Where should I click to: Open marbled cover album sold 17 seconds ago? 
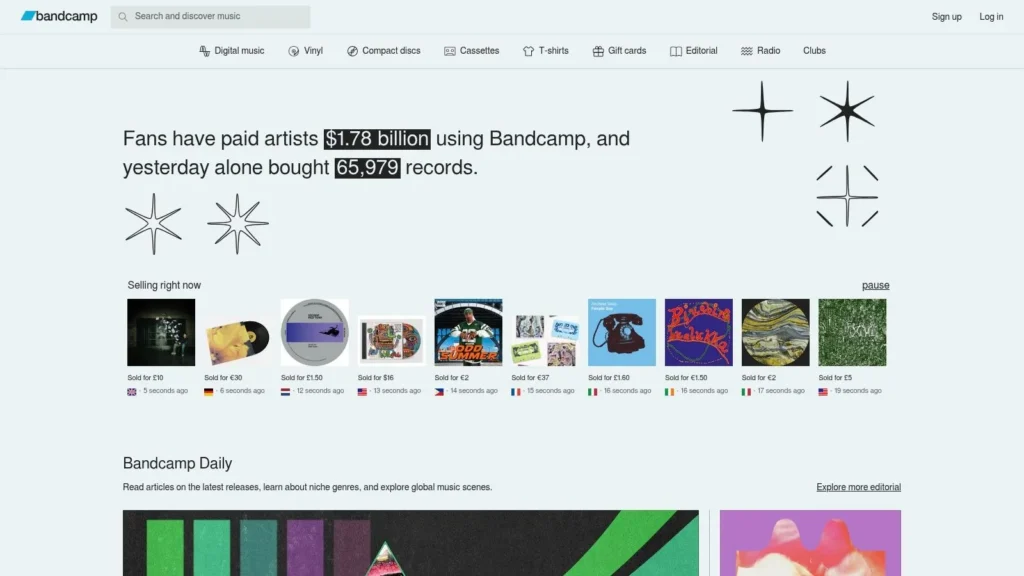[775, 332]
